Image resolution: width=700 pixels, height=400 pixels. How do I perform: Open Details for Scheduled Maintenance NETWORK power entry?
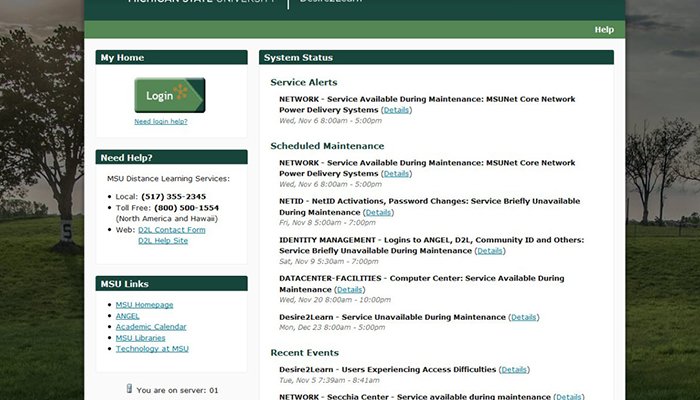396,174
